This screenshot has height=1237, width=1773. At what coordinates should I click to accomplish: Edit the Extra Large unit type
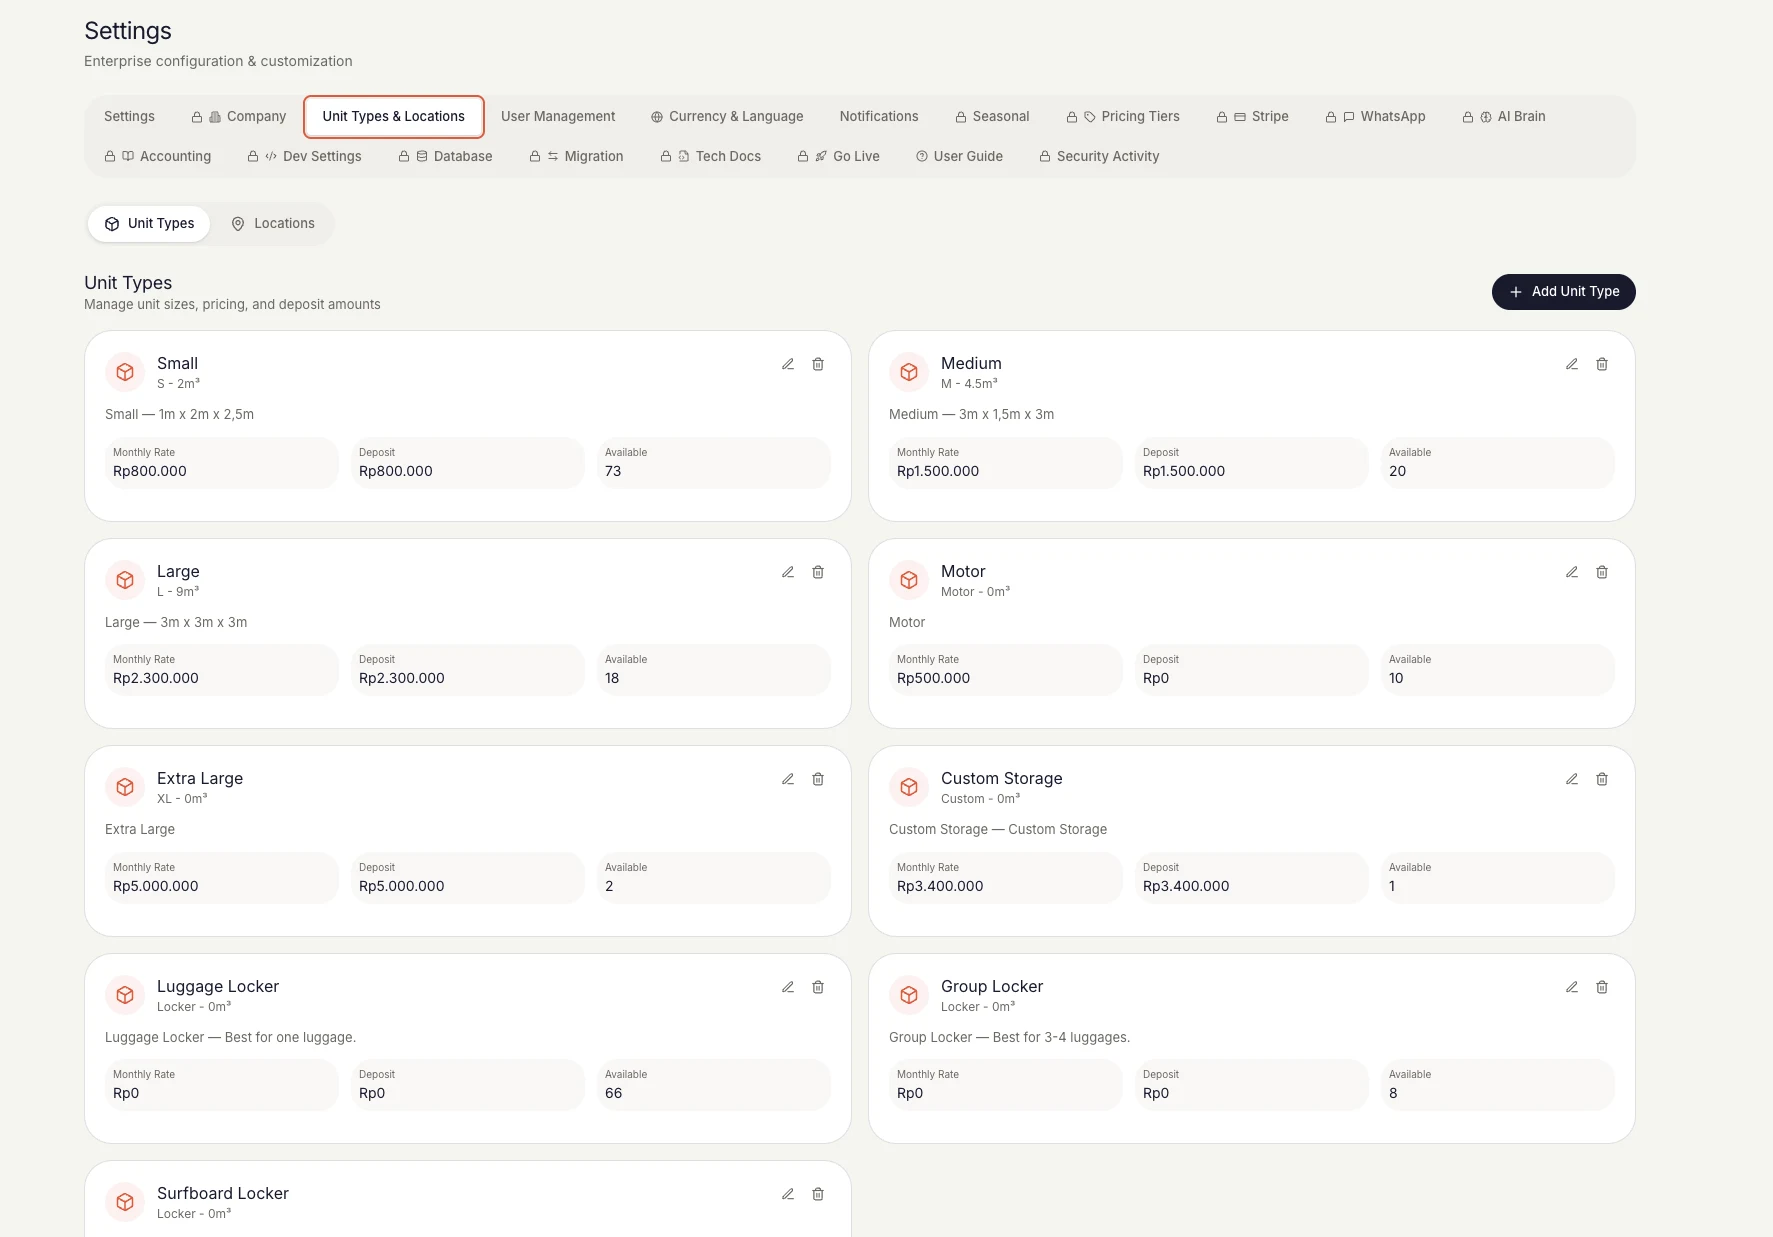click(x=788, y=779)
